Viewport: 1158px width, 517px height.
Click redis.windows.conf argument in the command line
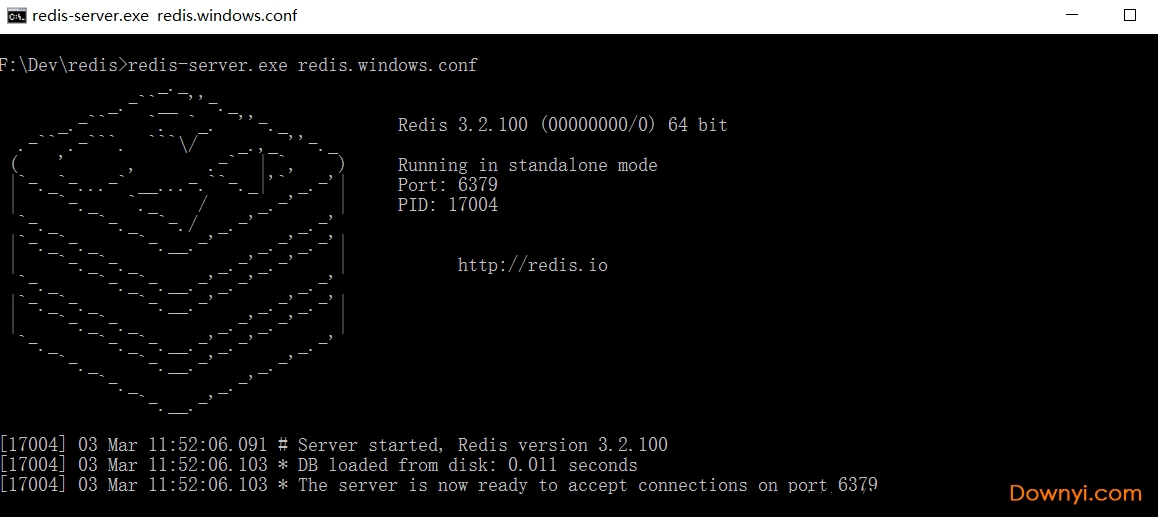pyautogui.click(x=387, y=65)
